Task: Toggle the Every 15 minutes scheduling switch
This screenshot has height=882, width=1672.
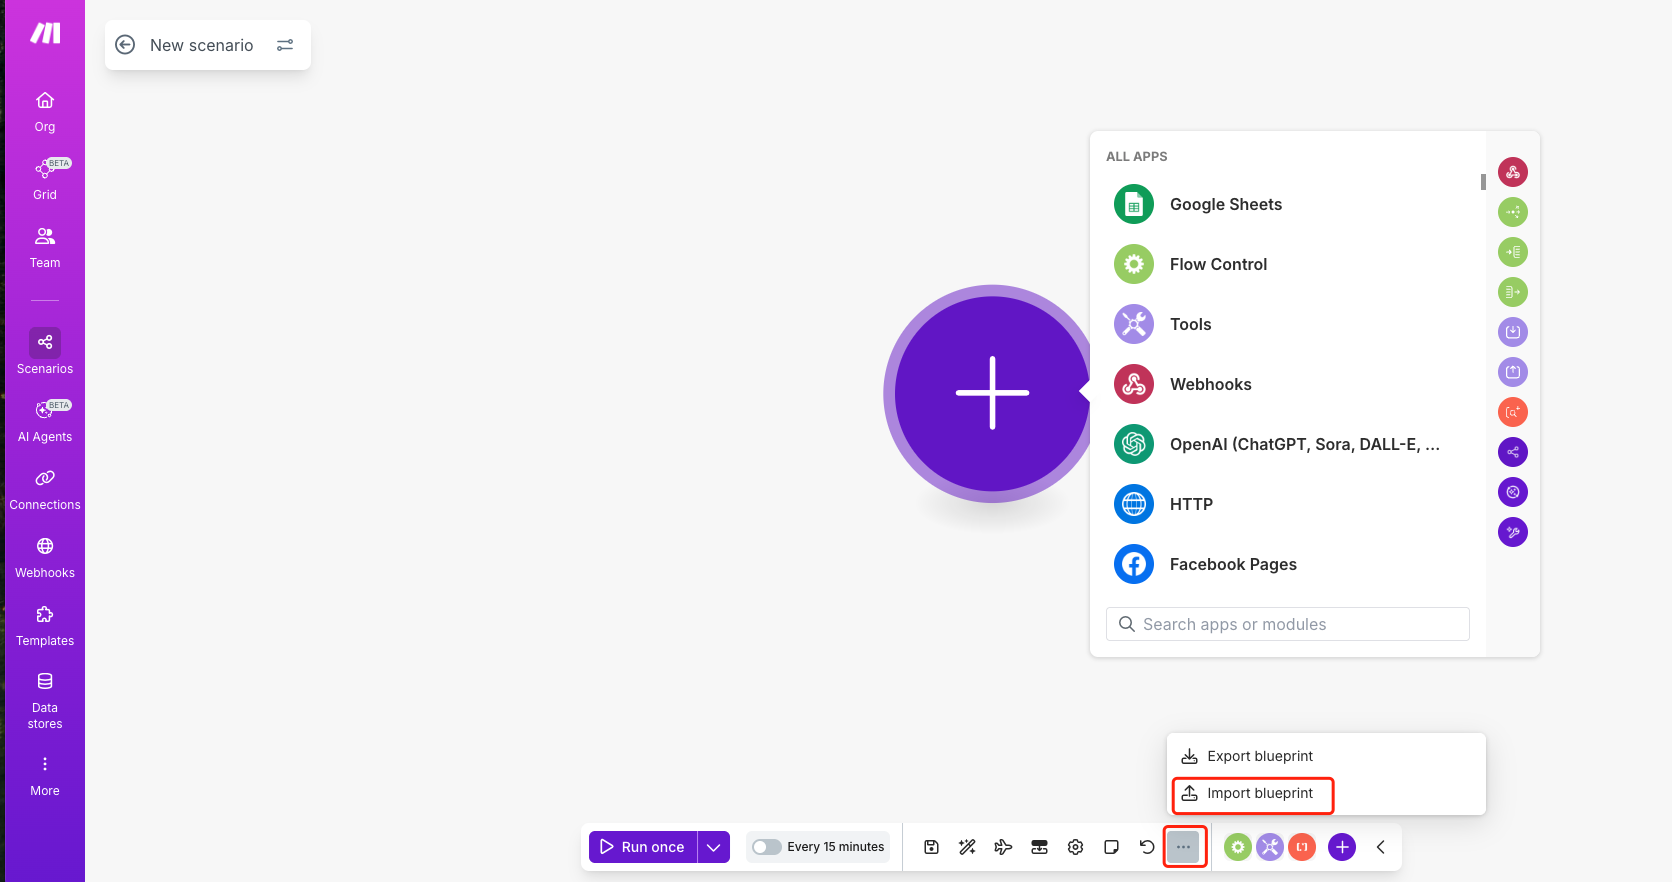Action: pyautogui.click(x=767, y=847)
